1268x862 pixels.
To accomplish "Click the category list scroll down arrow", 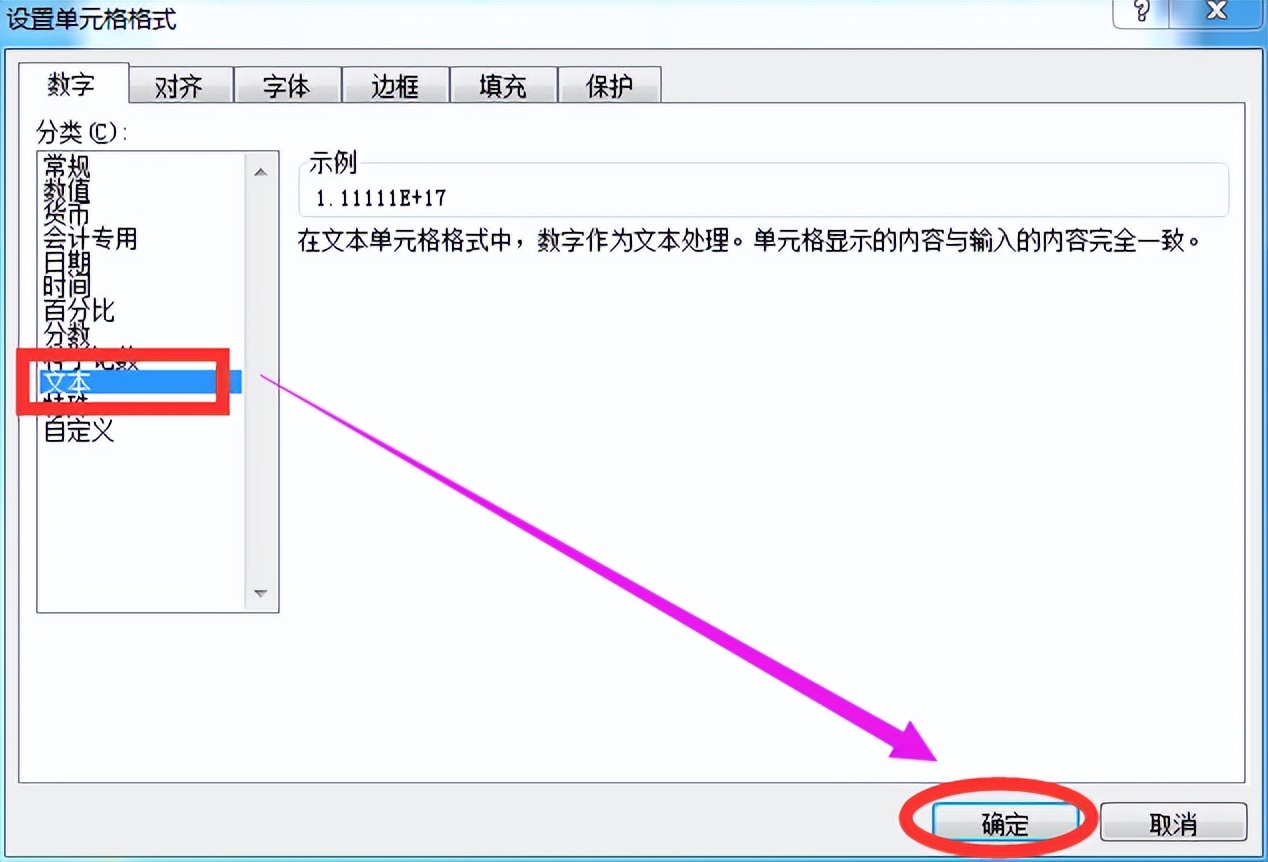I will click(x=261, y=593).
